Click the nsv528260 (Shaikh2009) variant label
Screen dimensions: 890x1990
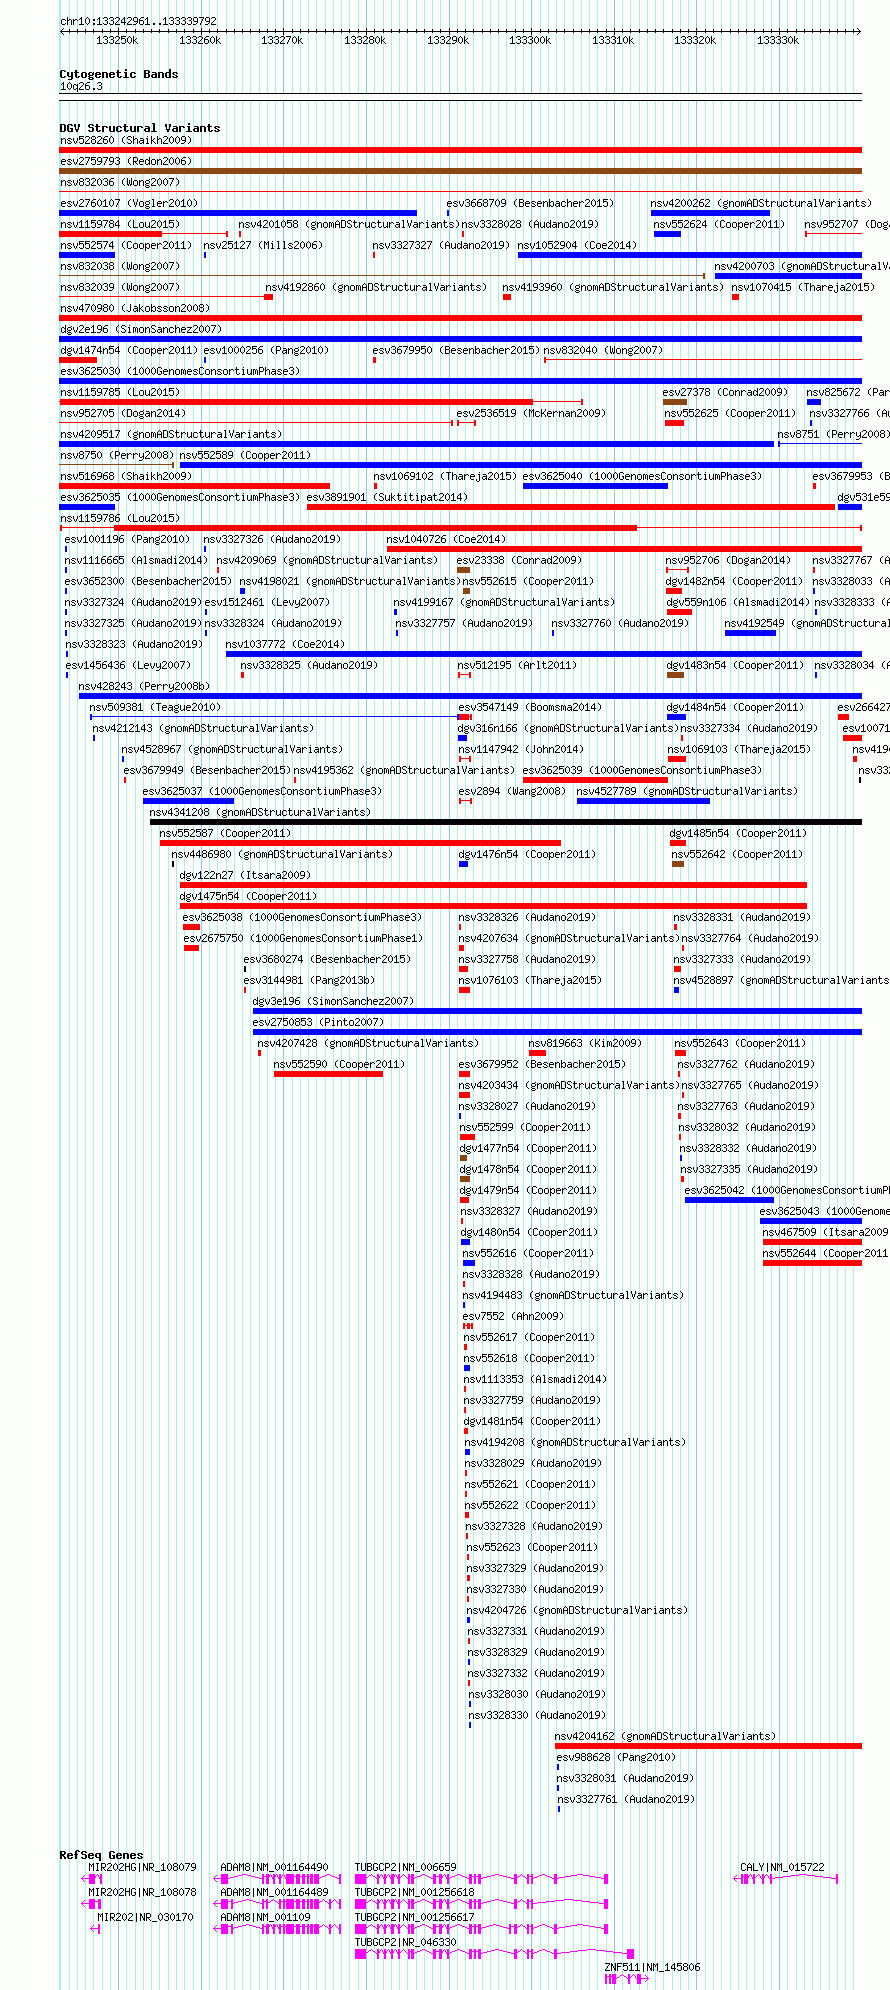tap(125, 140)
